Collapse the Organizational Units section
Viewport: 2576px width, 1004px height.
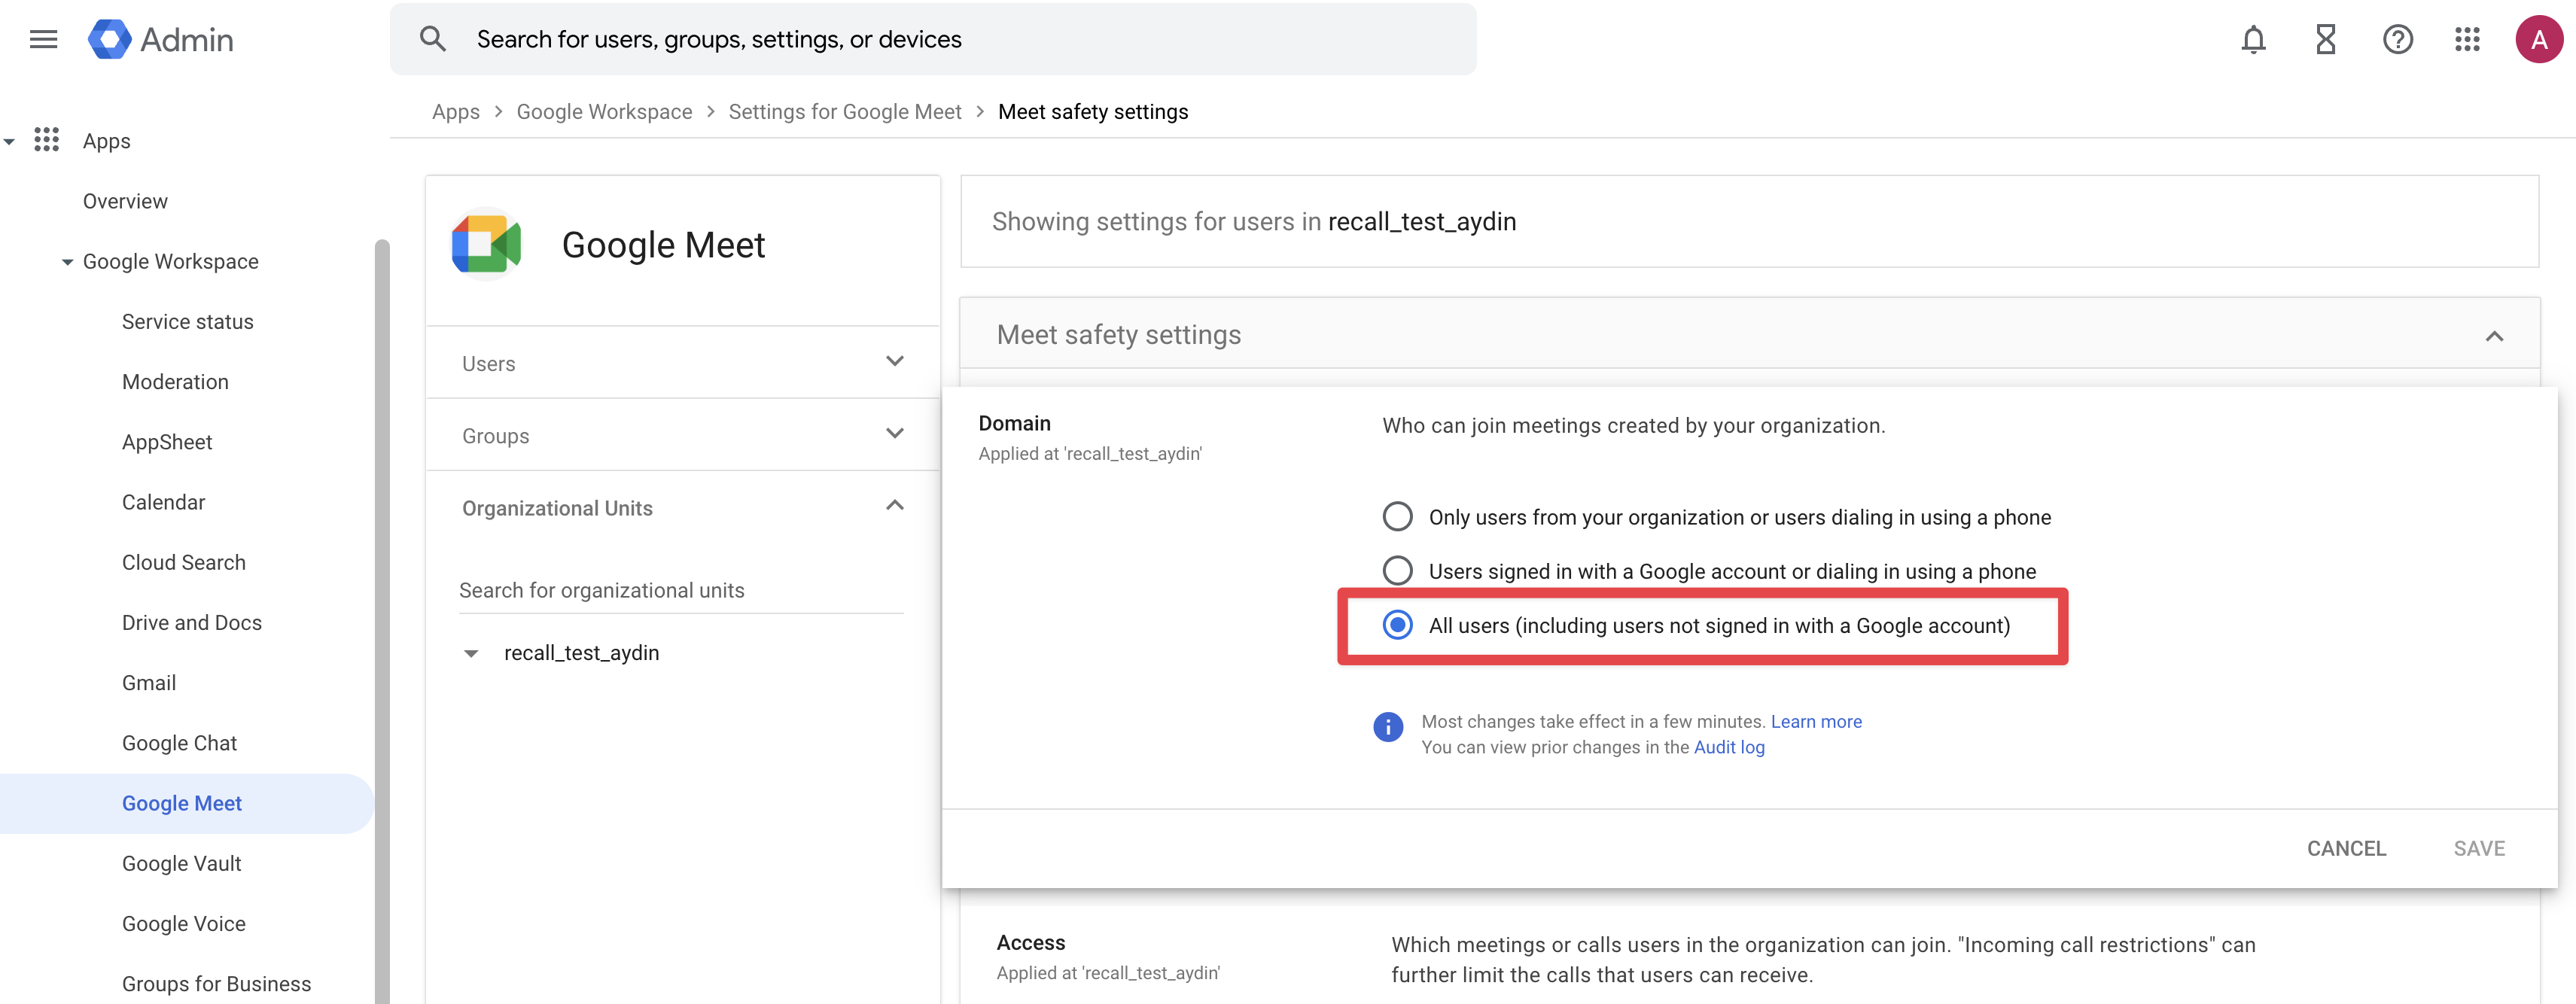[x=895, y=506]
